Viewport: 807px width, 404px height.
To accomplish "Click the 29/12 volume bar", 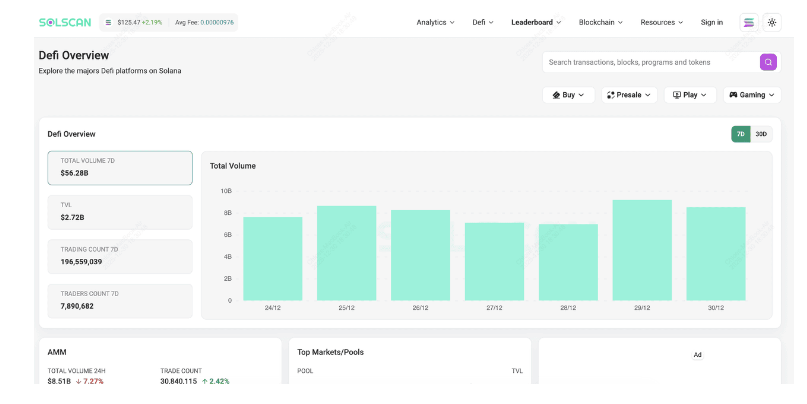I will click(642, 250).
